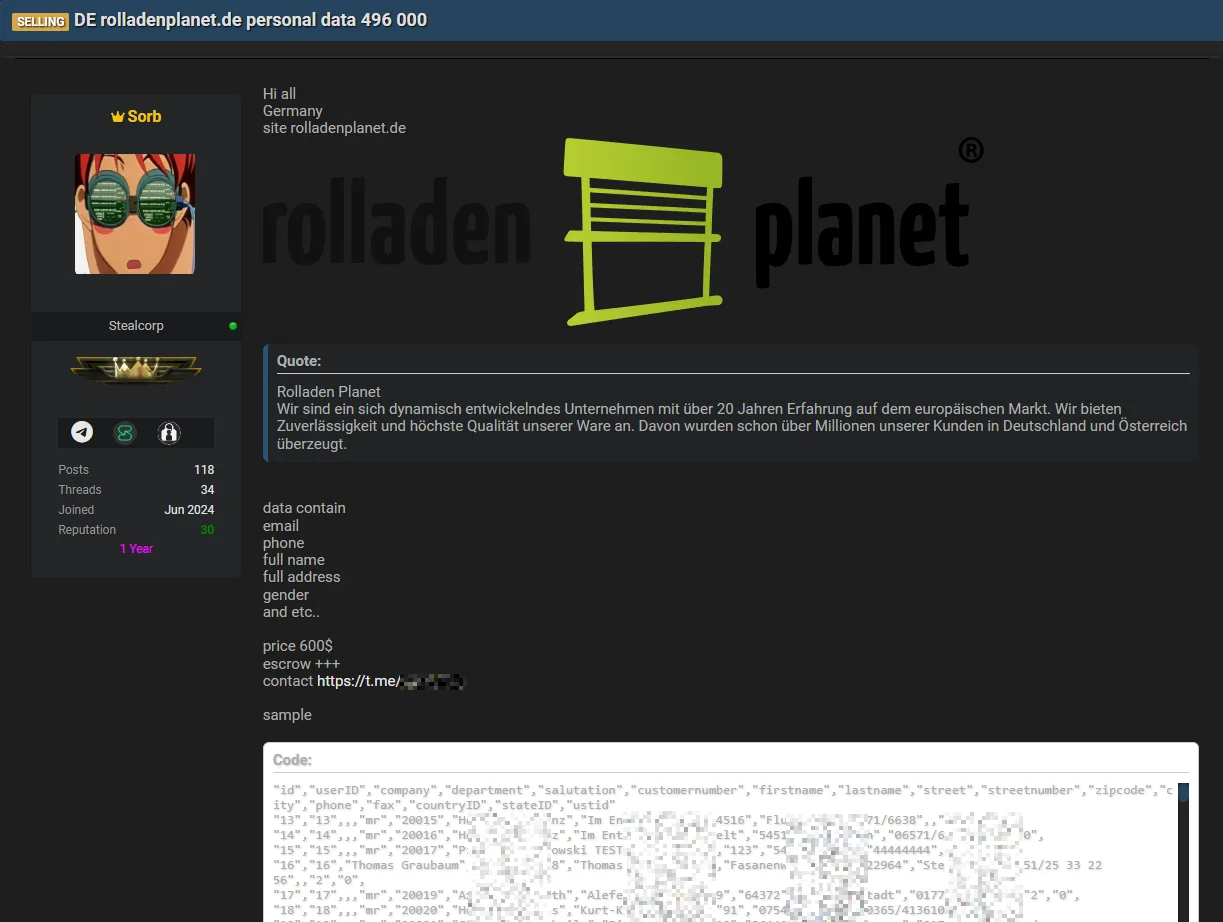
Task: Click the thread title text
Action: coord(250,21)
